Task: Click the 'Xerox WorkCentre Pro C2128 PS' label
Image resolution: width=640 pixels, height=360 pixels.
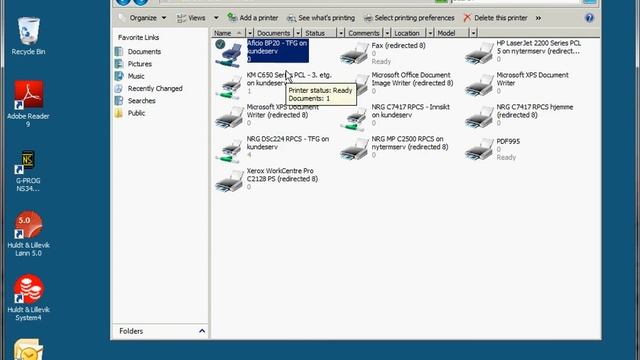Action: (x=282, y=175)
